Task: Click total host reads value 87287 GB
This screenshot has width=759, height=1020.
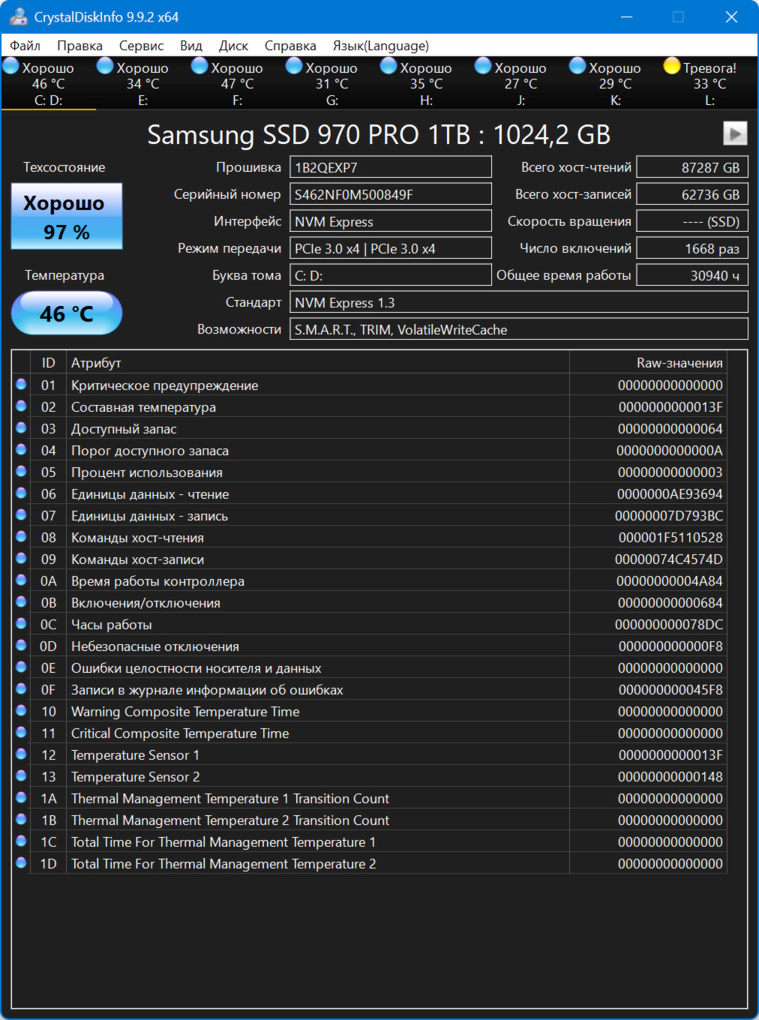Action: click(692, 167)
